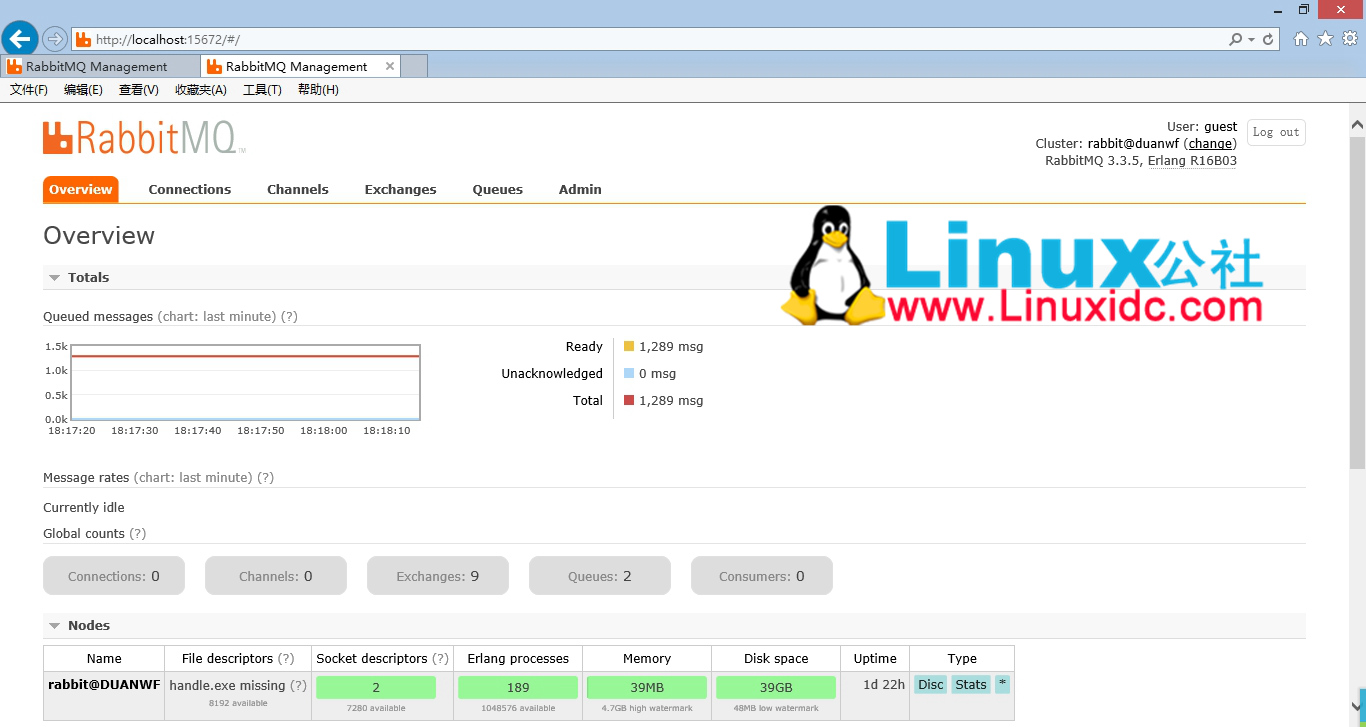Restore the browser window size

(1304, 9)
